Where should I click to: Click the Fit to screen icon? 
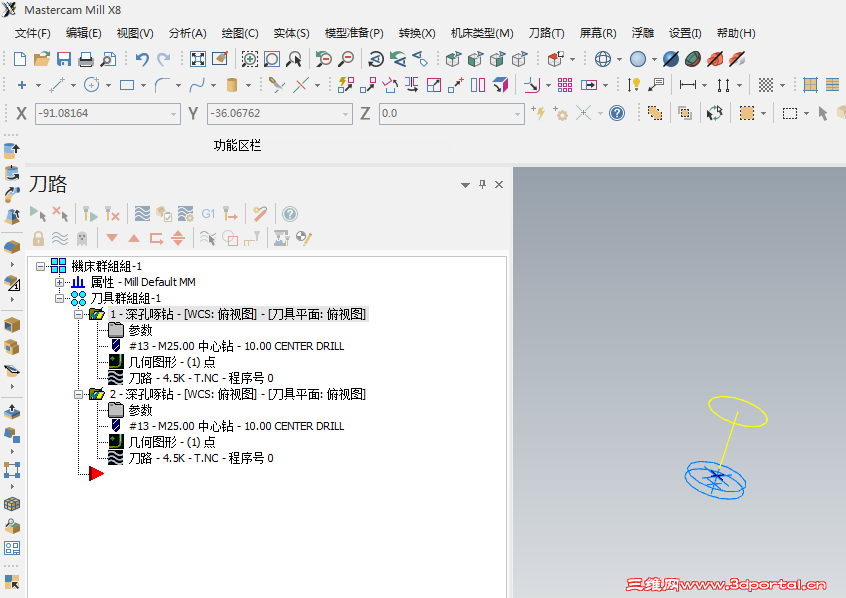point(198,59)
